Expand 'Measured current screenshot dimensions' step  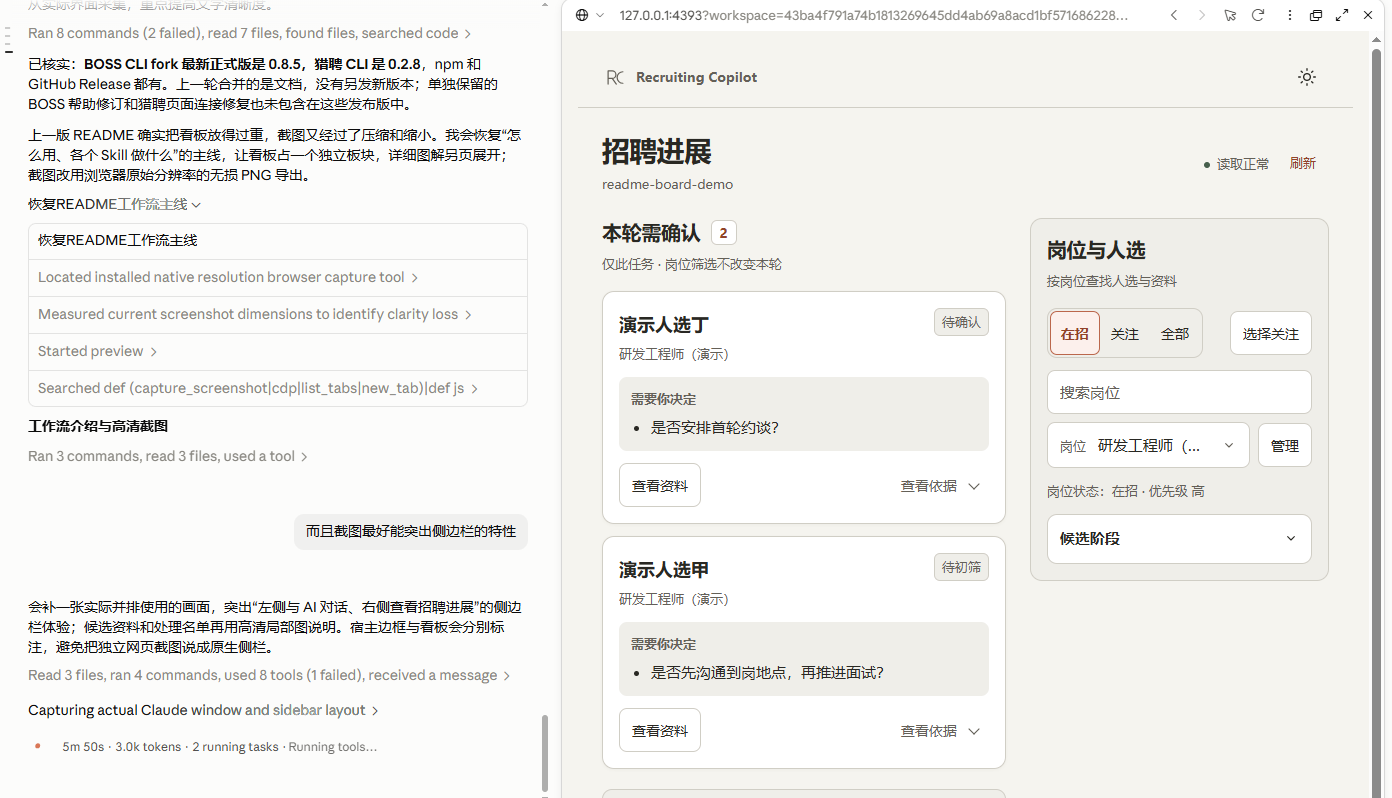pyautogui.click(x=255, y=314)
